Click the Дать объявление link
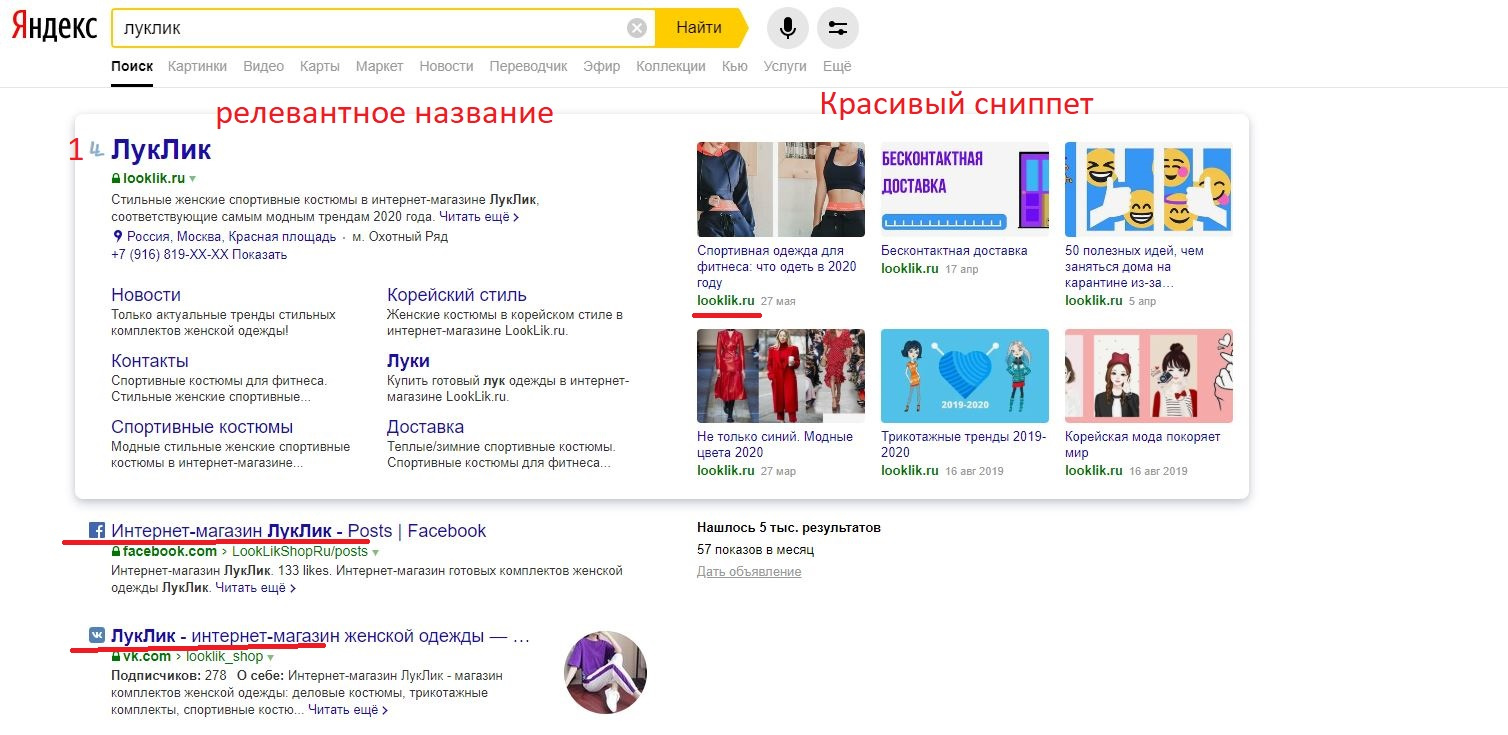 tap(749, 571)
